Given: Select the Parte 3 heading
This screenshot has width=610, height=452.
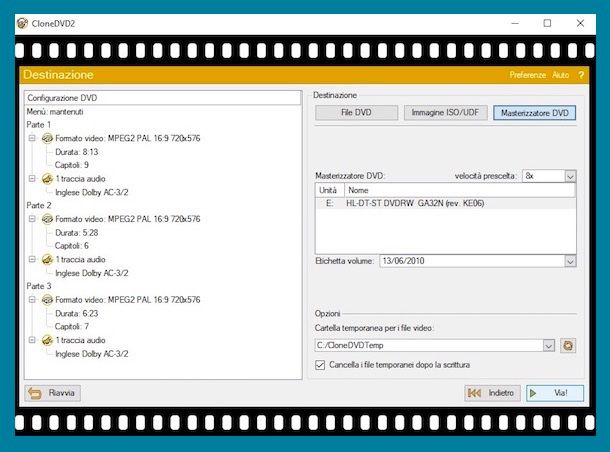Looking at the screenshot, I should coord(39,286).
